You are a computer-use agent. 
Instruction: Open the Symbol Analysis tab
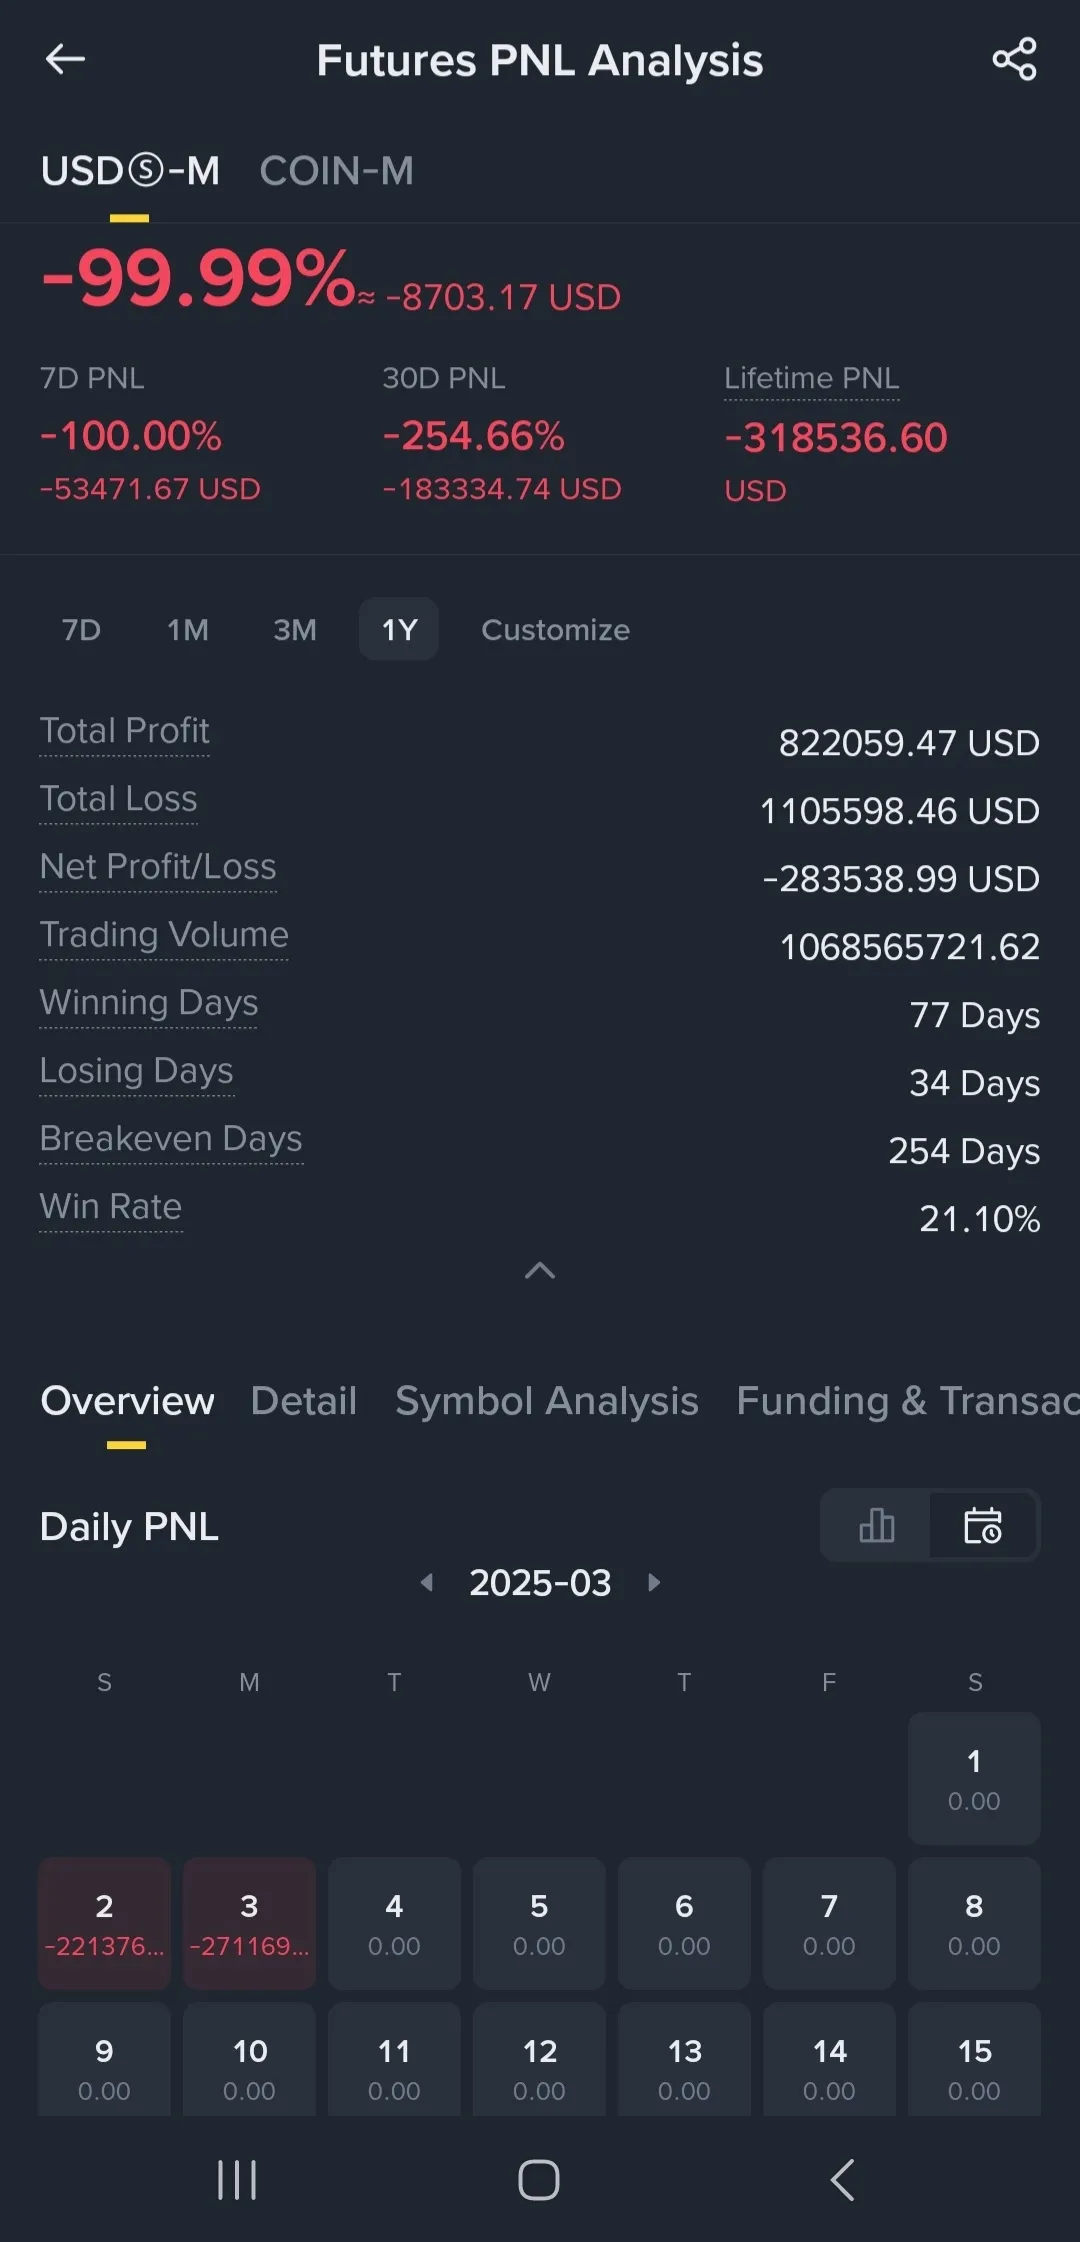(546, 1401)
